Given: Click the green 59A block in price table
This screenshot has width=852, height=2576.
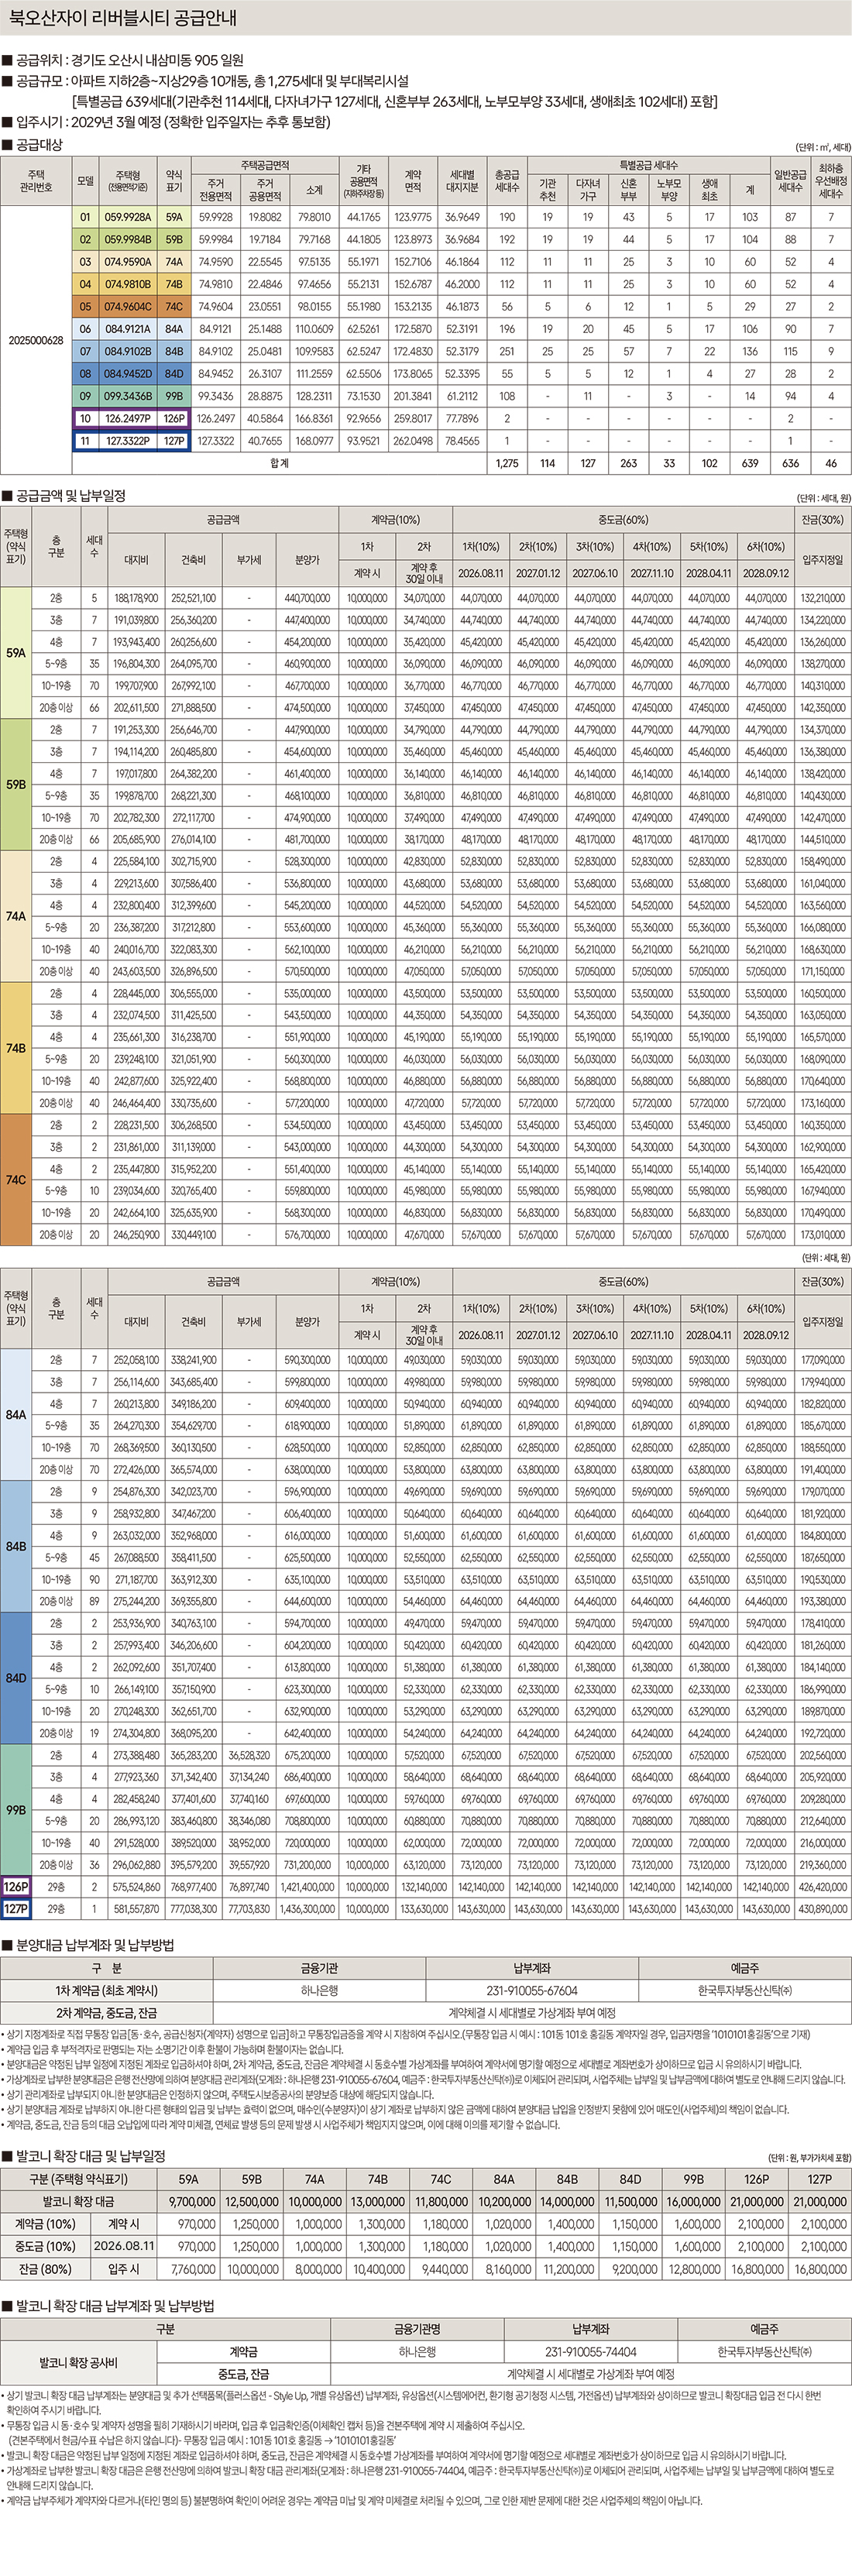Looking at the screenshot, I should [16, 653].
